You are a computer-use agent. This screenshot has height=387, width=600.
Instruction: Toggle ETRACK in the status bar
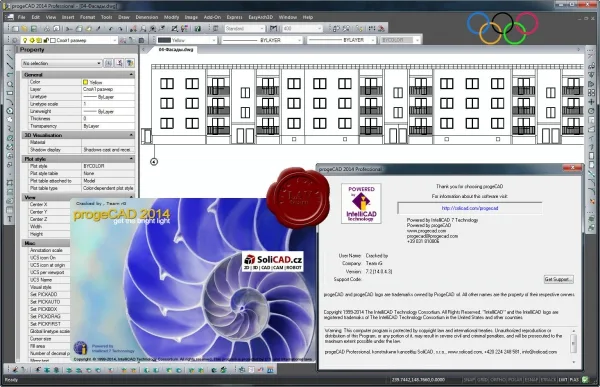point(548,380)
